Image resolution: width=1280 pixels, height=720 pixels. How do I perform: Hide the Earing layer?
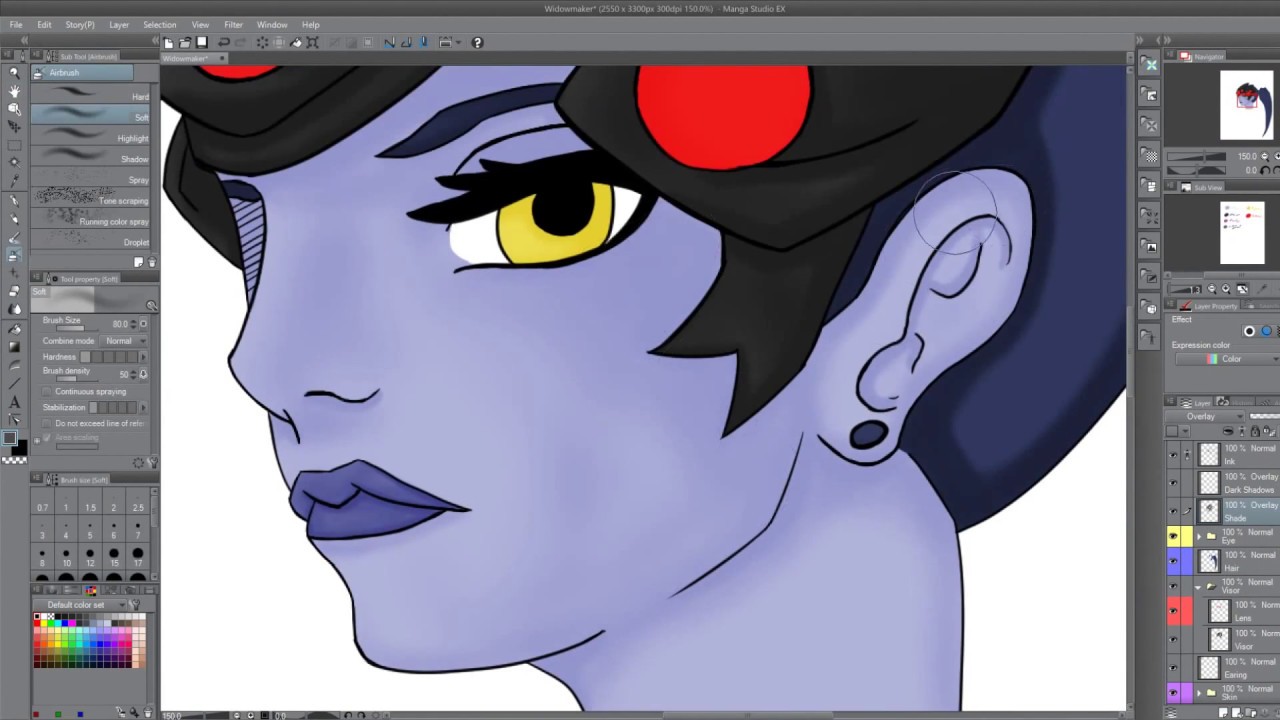click(1173, 667)
